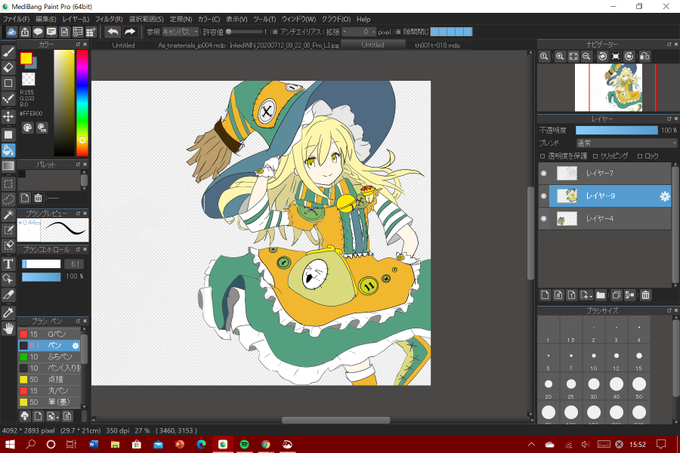The width and height of the screenshot is (680, 453).
Task: Open the 拡張 pixel value dropdown
Action: coord(359,32)
